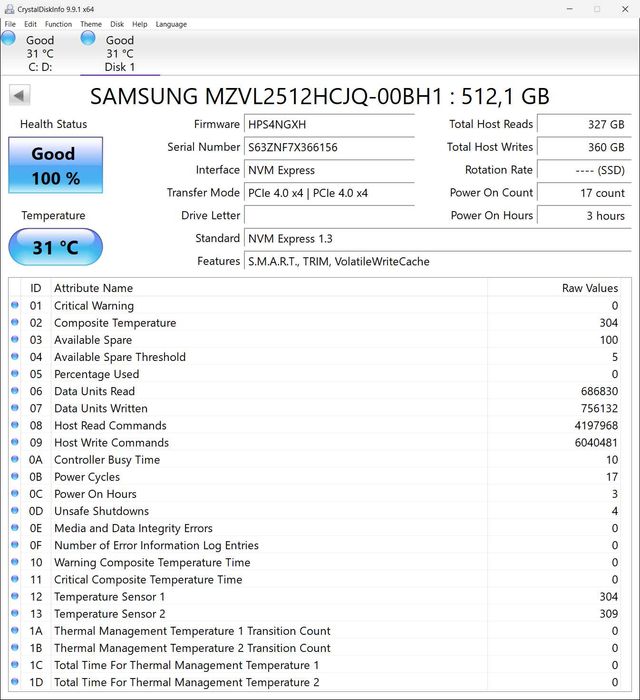This screenshot has height=700, width=640.
Task: Select the Unsafe Shutdowns attribute name
Action: point(101,511)
